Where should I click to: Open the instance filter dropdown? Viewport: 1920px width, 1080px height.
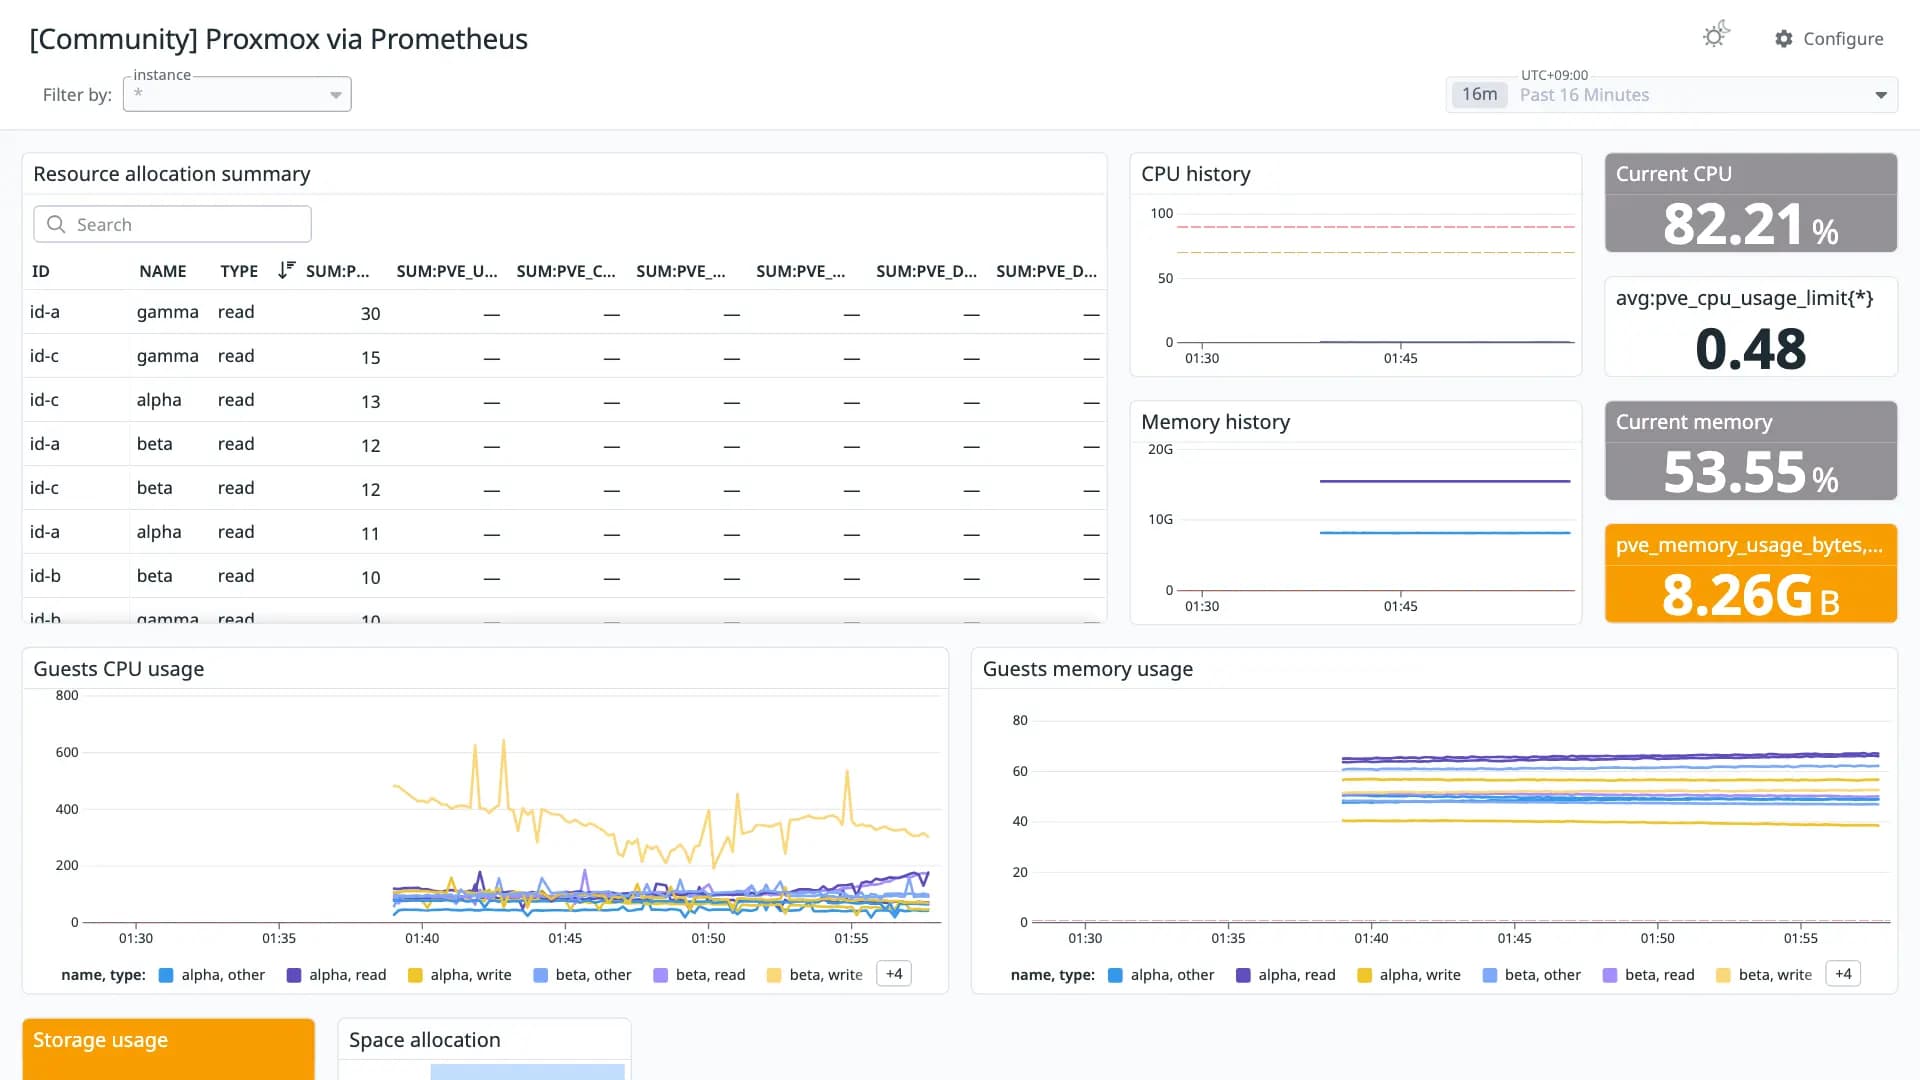point(237,94)
